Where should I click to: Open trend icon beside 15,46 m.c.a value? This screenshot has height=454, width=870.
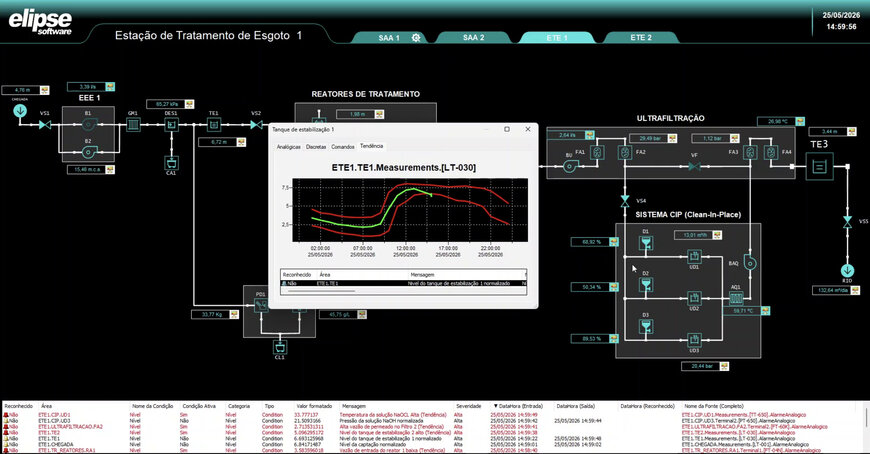pyautogui.click(x=110, y=169)
